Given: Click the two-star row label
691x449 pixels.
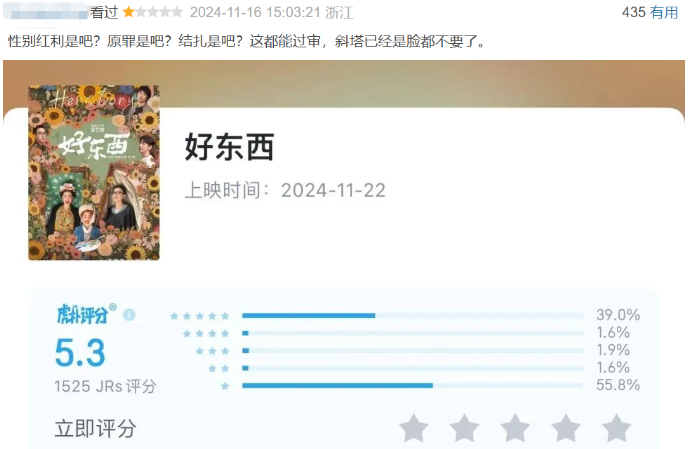Looking at the screenshot, I should coord(219,368).
